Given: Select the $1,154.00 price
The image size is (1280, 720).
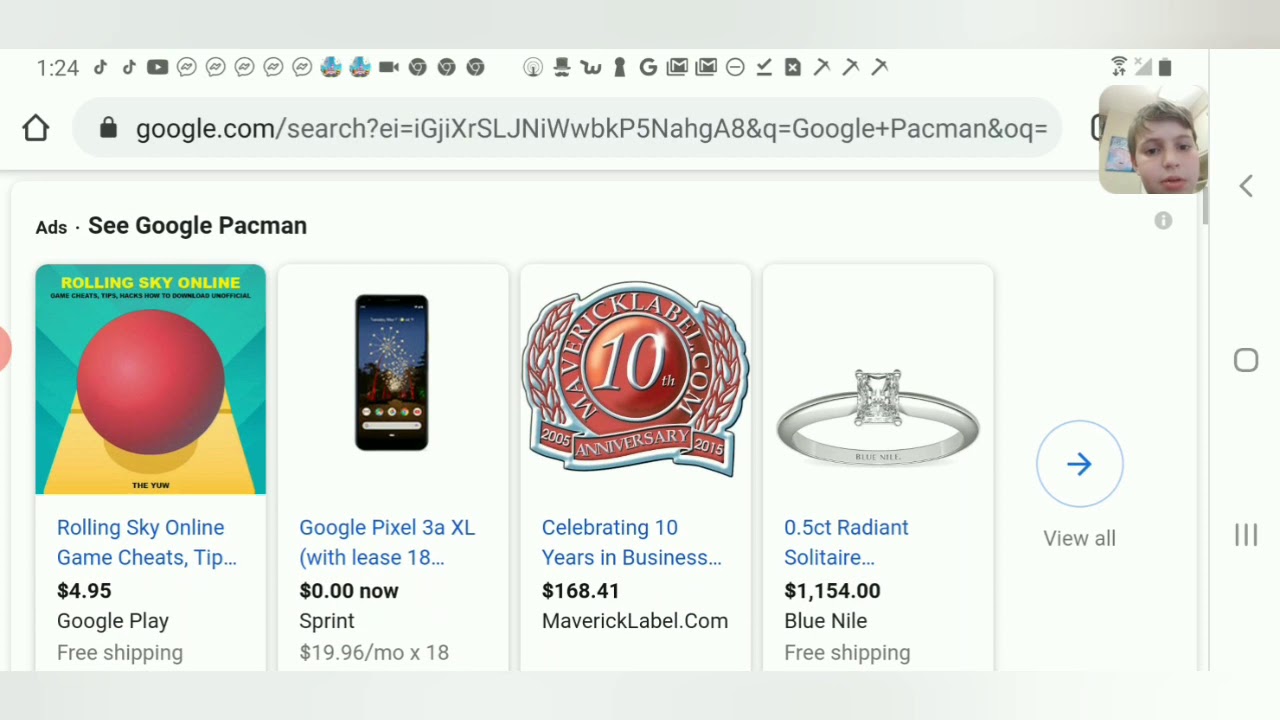Looking at the screenshot, I should tap(832, 591).
